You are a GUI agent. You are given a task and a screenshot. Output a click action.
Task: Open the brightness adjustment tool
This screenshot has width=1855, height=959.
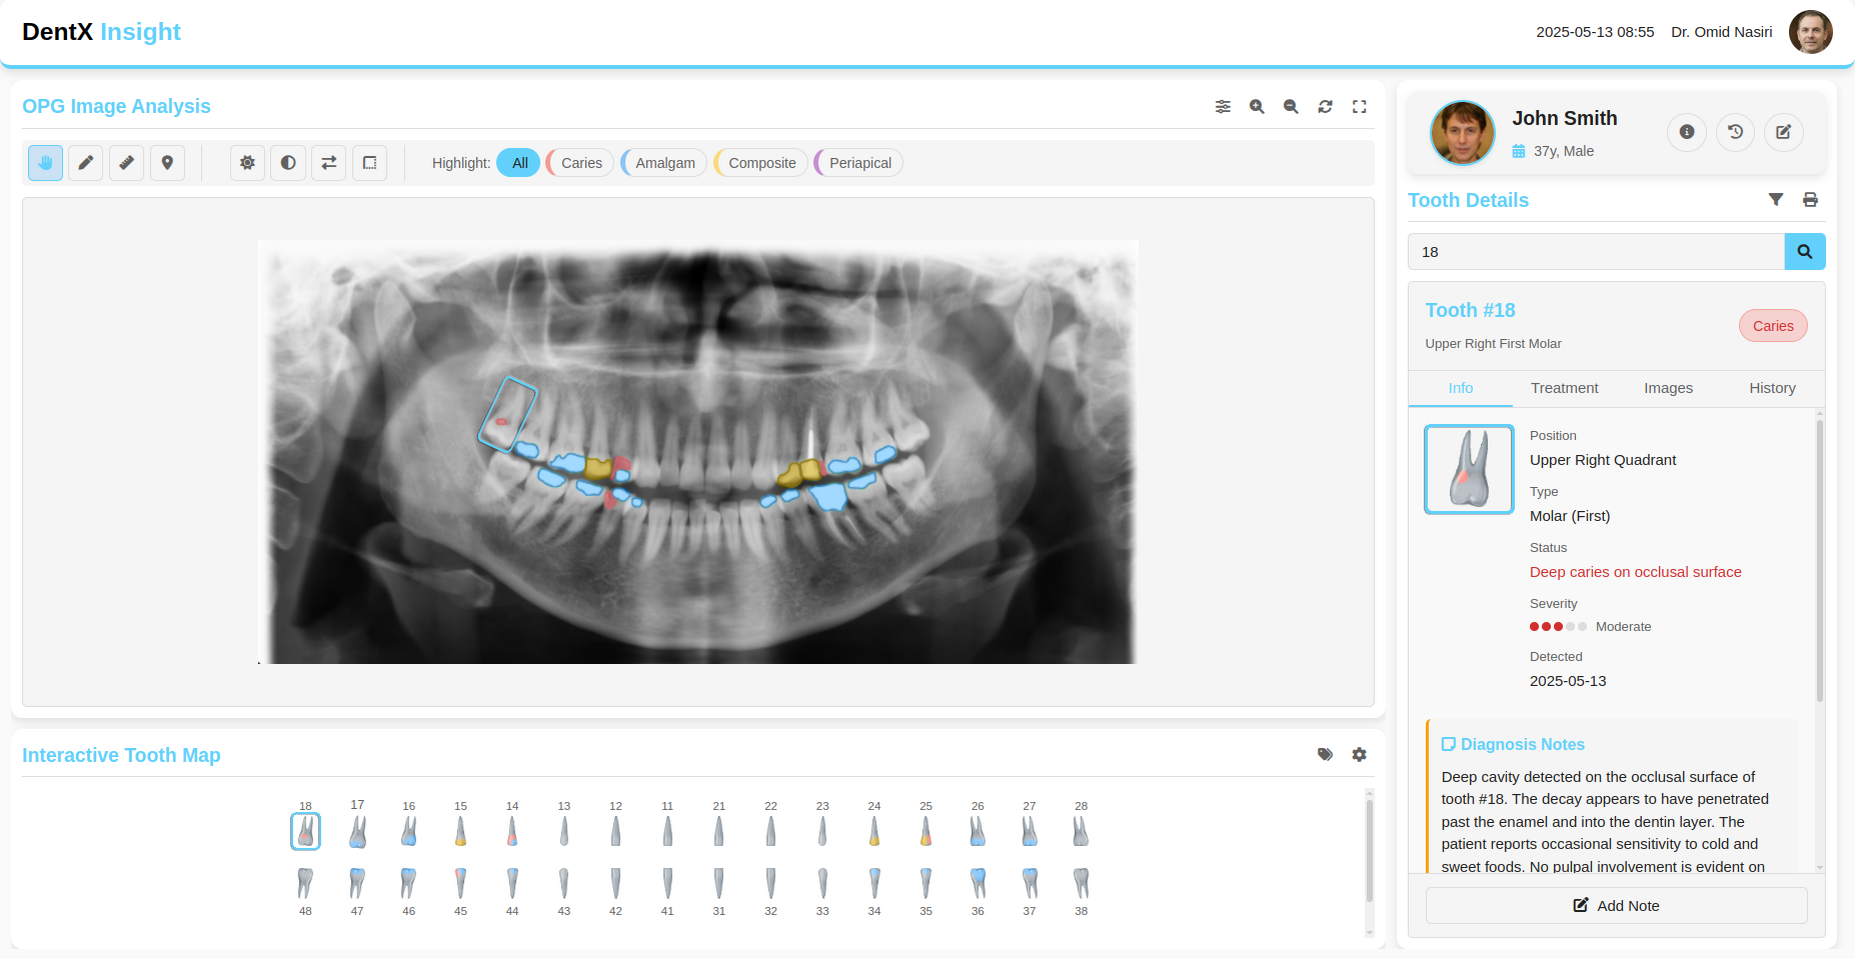tap(247, 163)
